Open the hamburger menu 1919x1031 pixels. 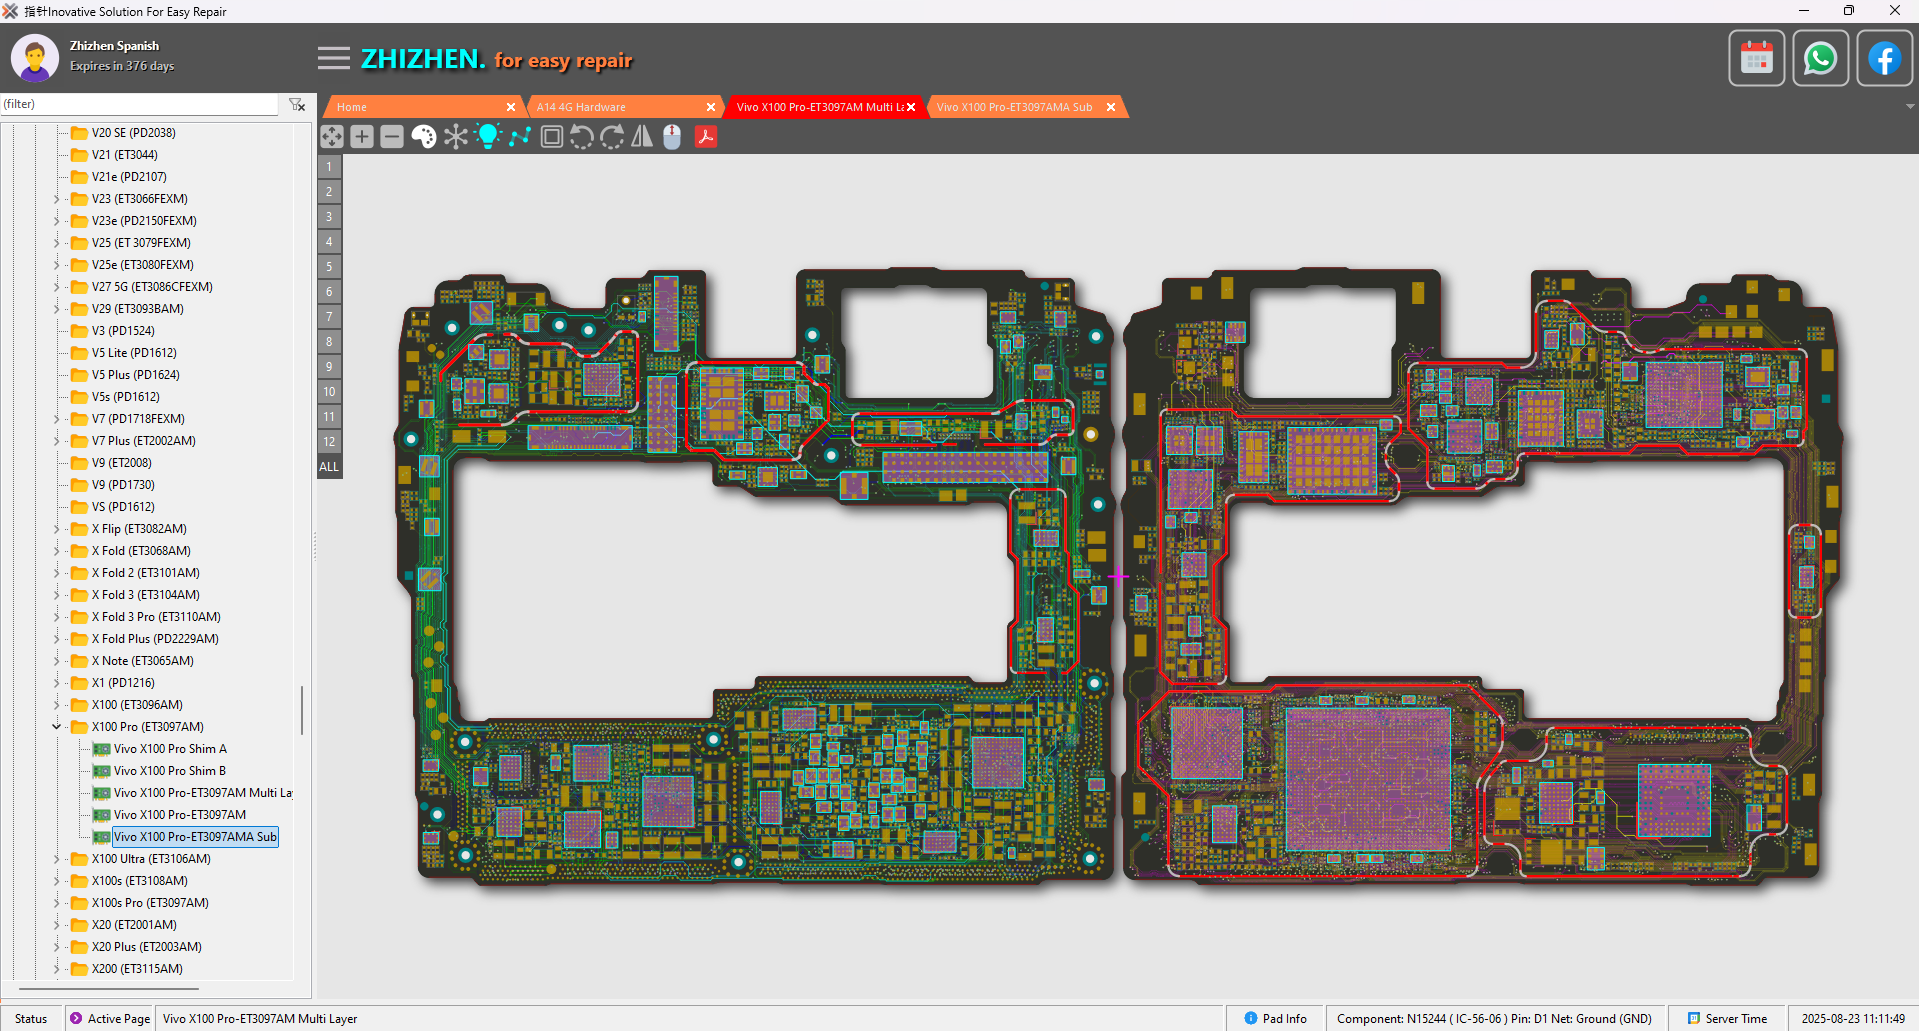(334, 59)
